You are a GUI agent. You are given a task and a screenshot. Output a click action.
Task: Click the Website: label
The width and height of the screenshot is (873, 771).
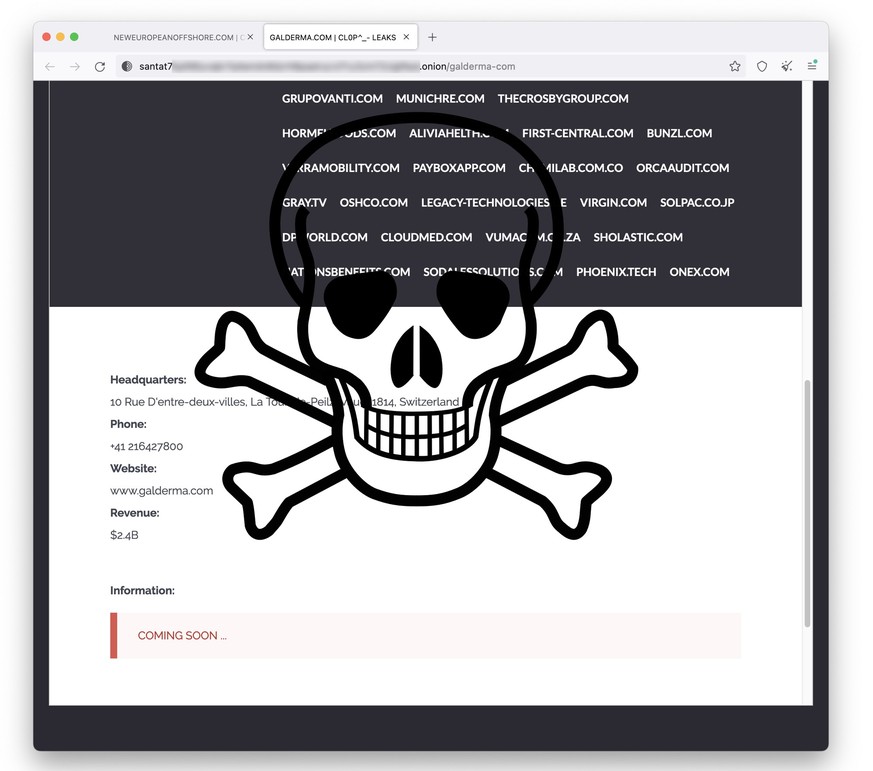pyautogui.click(x=133, y=469)
